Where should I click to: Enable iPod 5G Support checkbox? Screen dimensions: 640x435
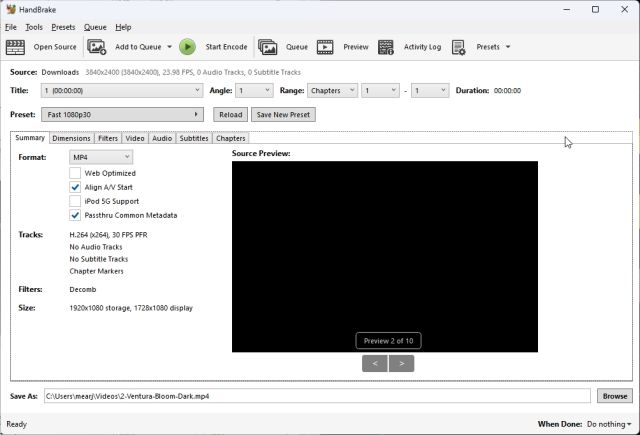pyautogui.click(x=75, y=201)
